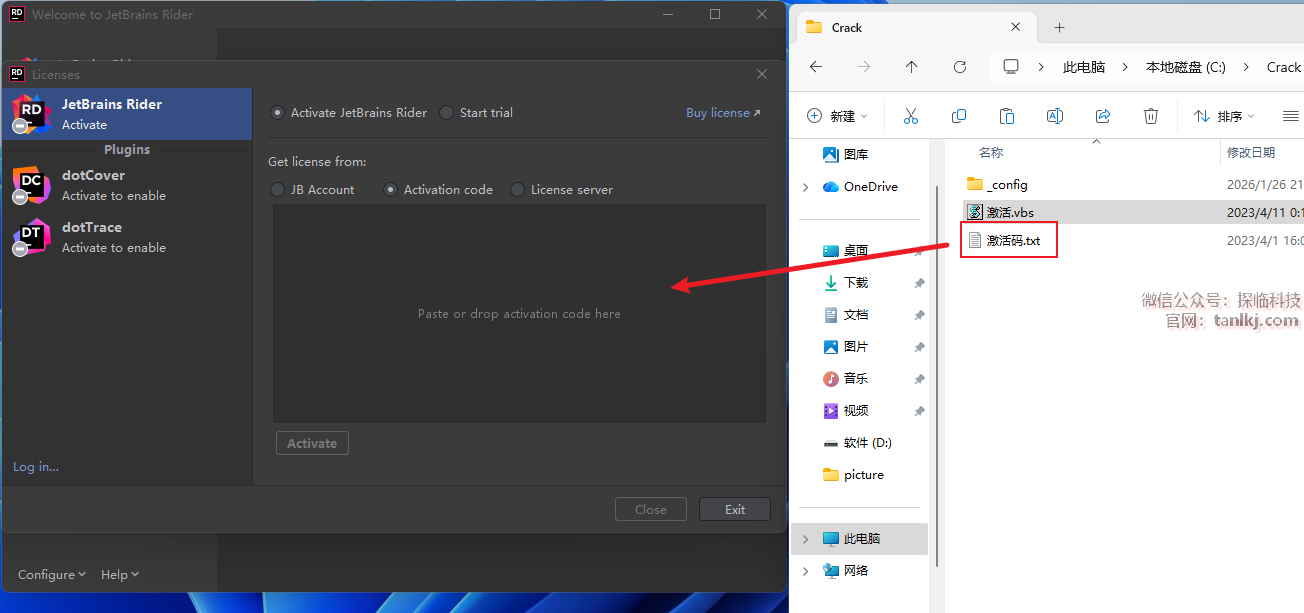Click the Log in... link

[36, 467]
